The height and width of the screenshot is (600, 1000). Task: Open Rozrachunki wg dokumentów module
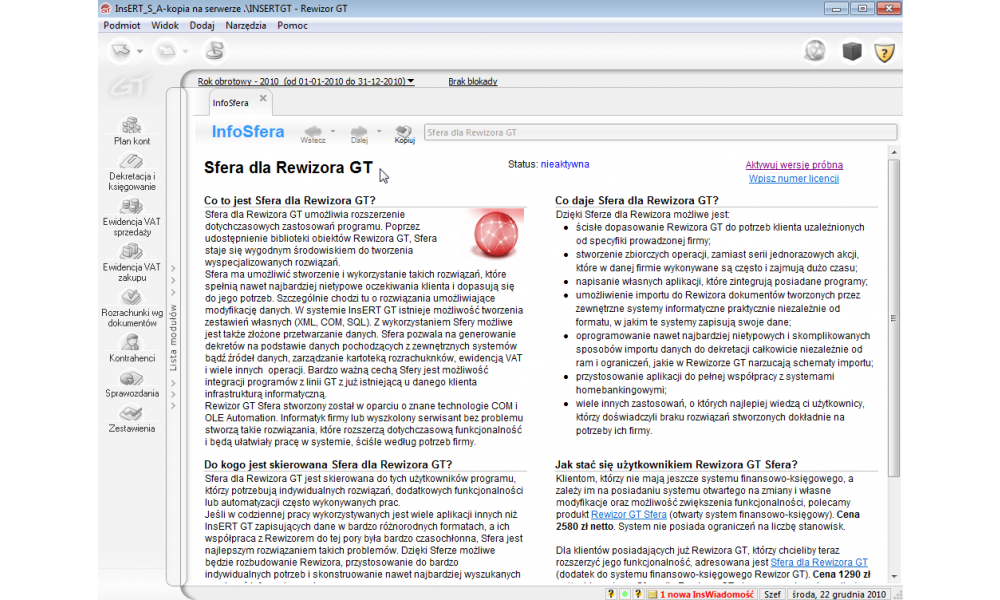[x=131, y=308]
